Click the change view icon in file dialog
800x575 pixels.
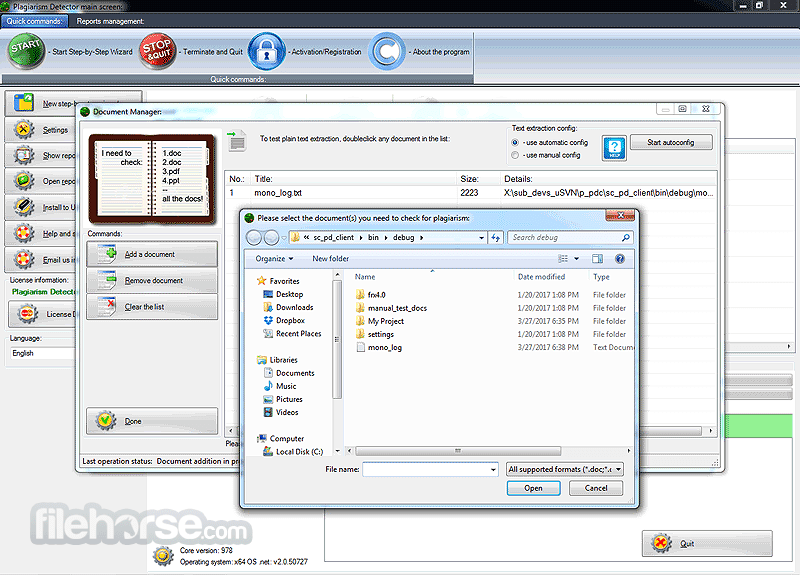(563, 259)
